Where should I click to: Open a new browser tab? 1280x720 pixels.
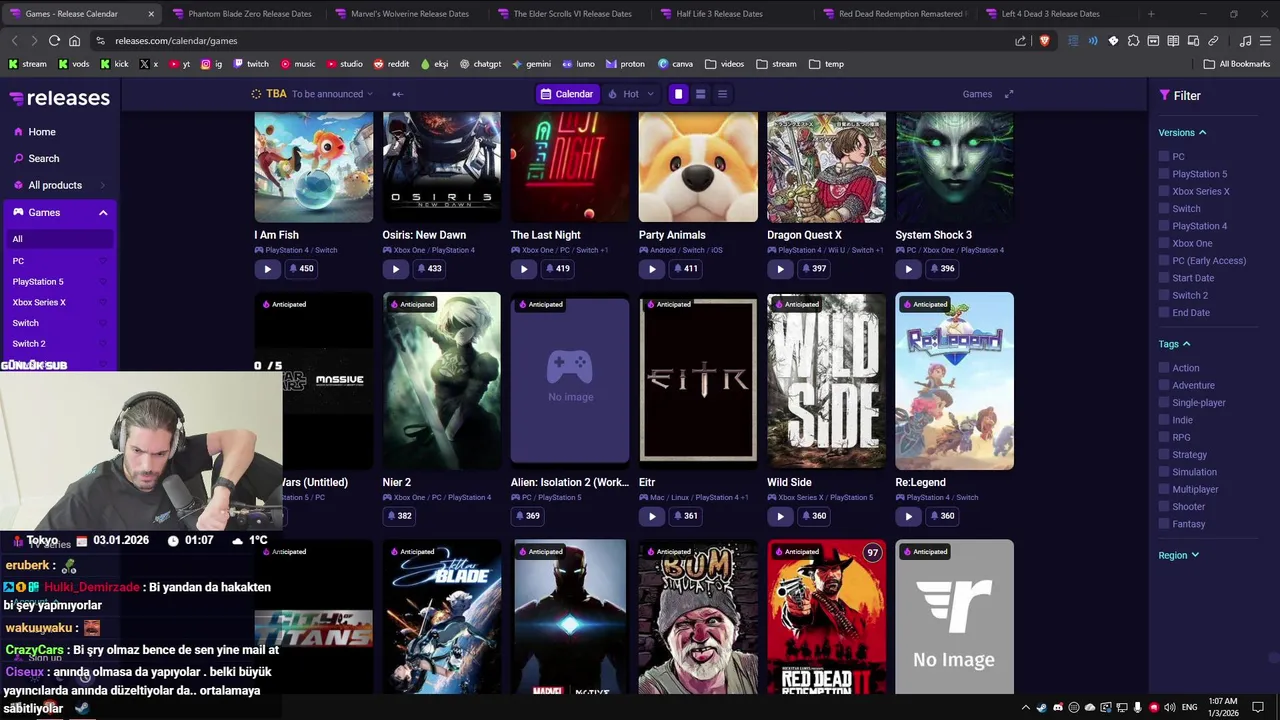coord(1151,14)
